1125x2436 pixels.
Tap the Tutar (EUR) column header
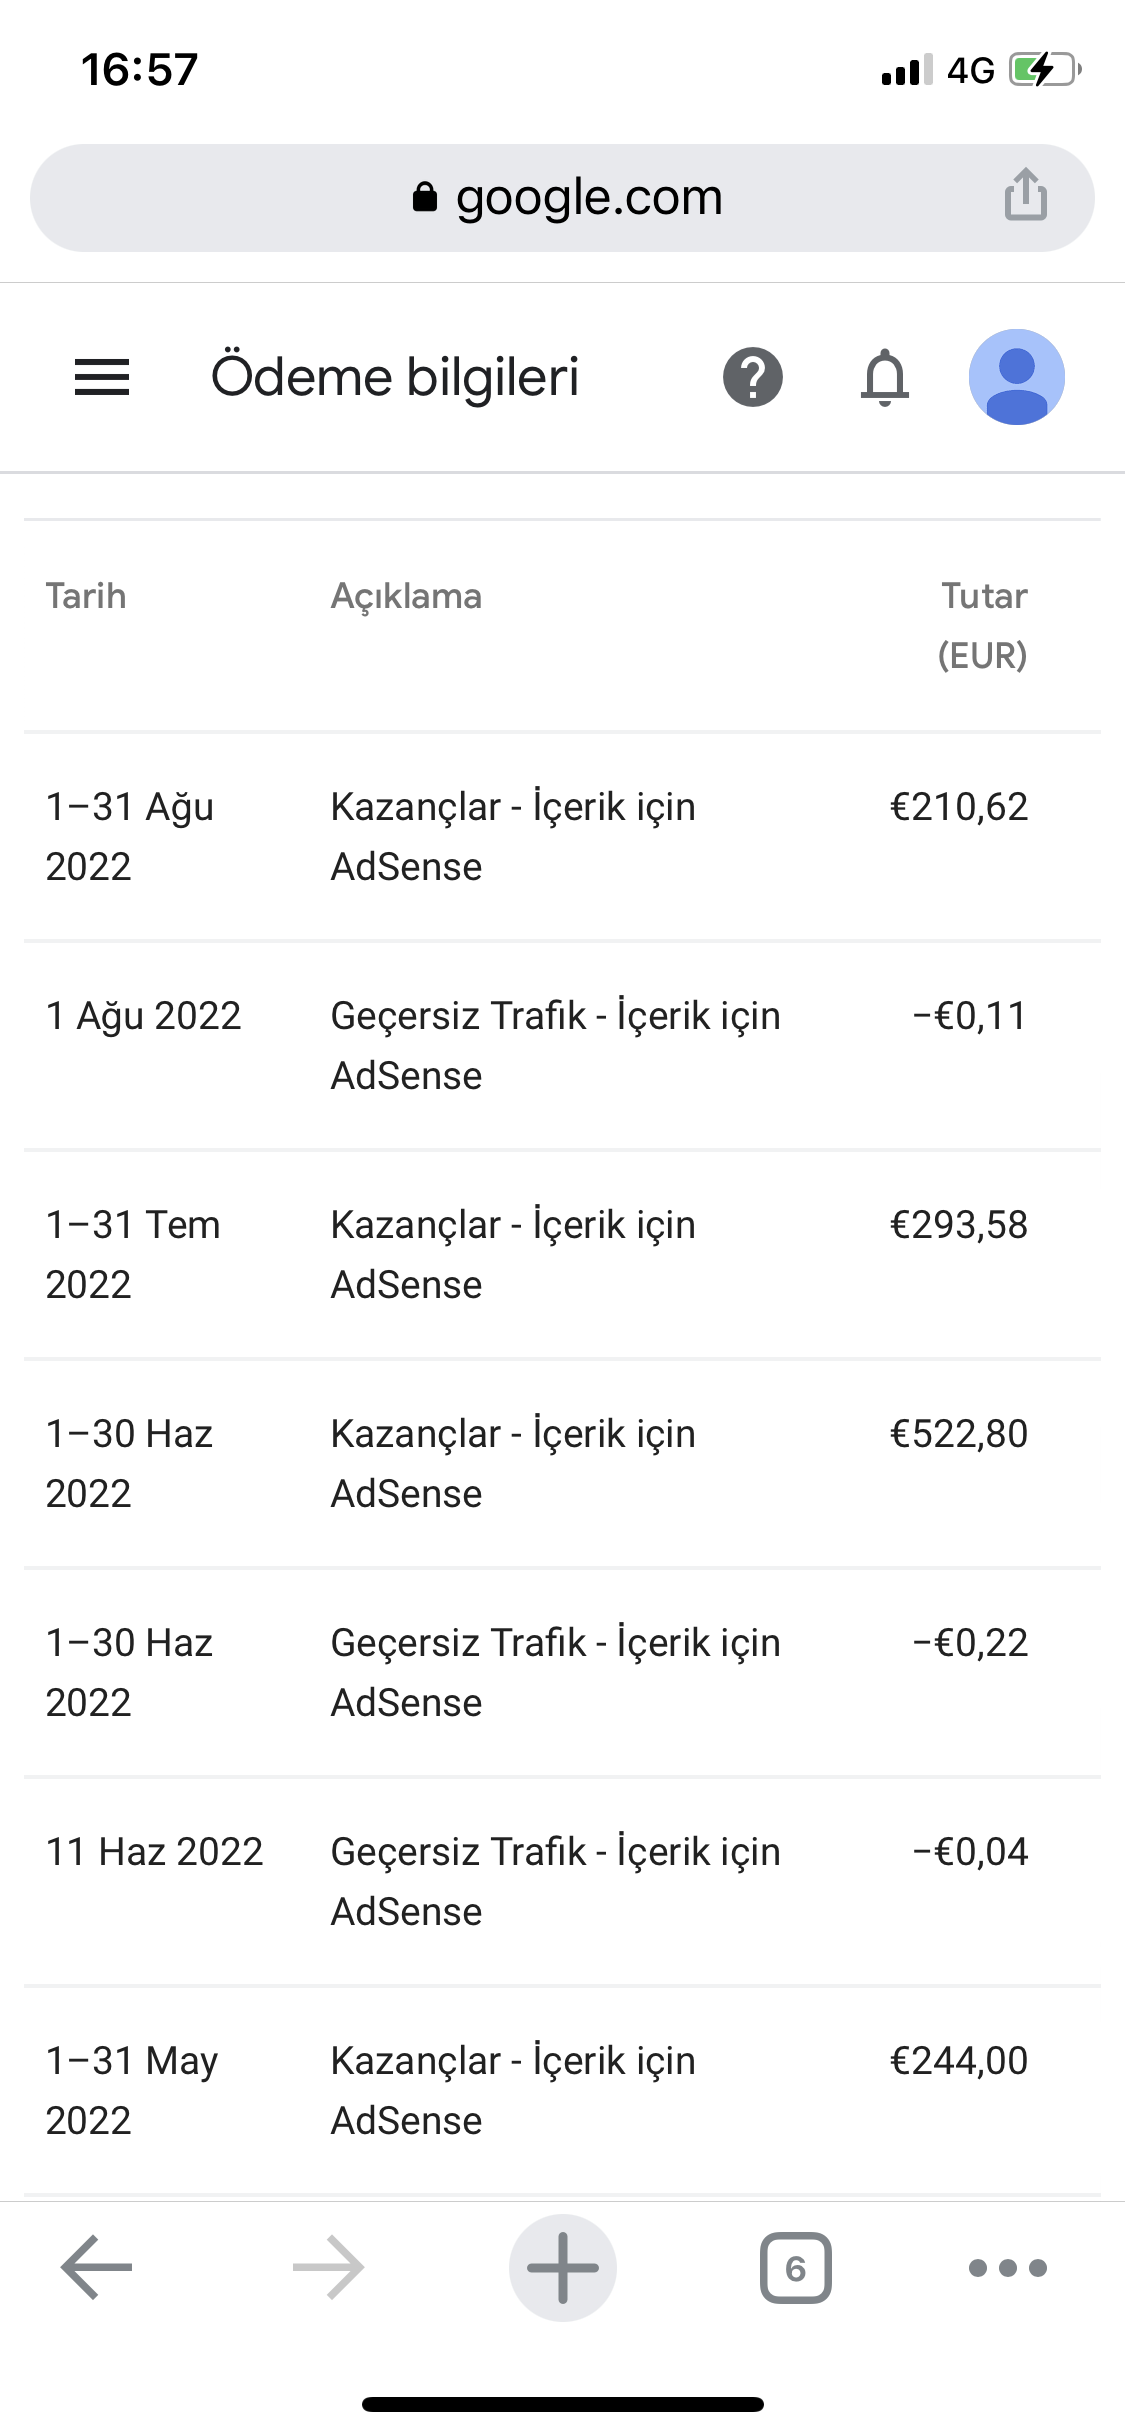[983, 625]
